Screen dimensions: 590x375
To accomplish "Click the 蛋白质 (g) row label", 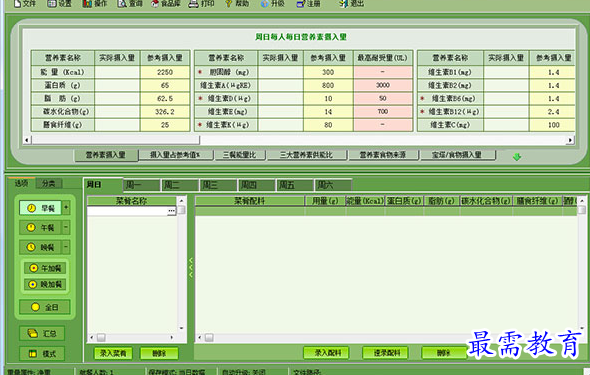I will (x=62, y=85).
